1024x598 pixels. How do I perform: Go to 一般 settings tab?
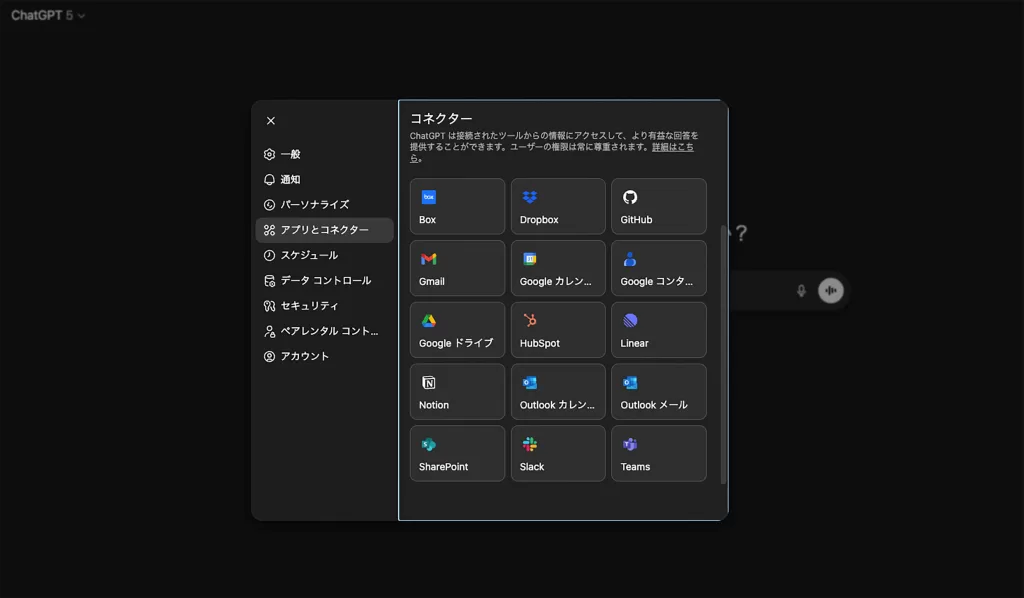coord(290,155)
